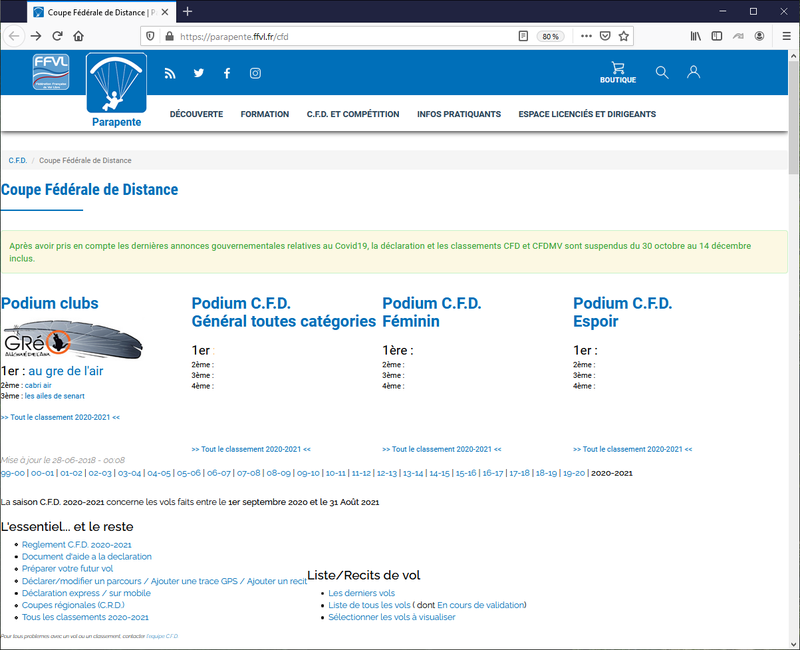The width and height of the screenshot is (800, 650).
Task: Select the 19-20 season link
Action: point(574,473)
